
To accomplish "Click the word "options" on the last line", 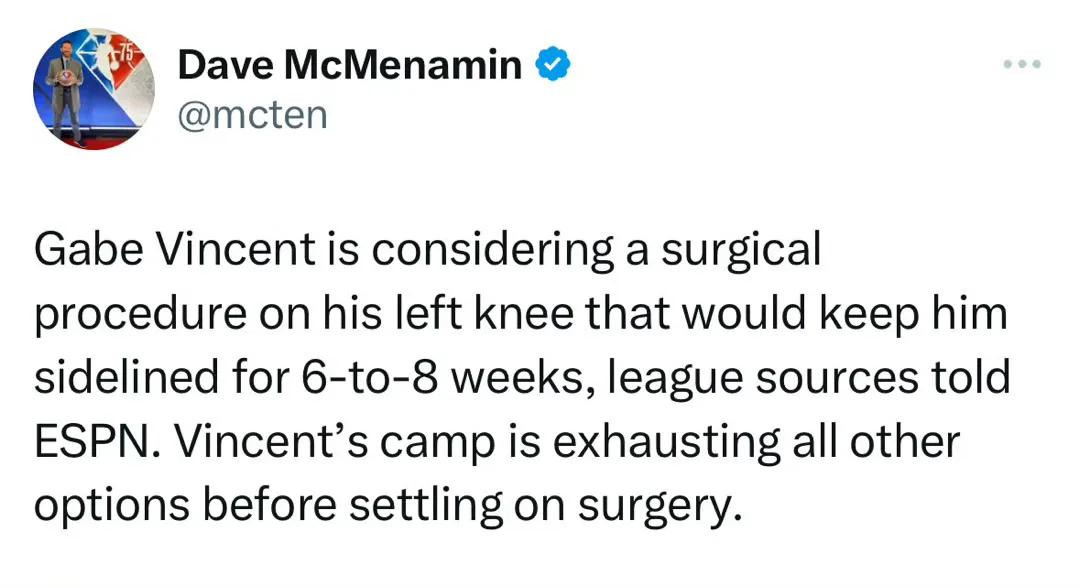I will [x=110, y=505].
